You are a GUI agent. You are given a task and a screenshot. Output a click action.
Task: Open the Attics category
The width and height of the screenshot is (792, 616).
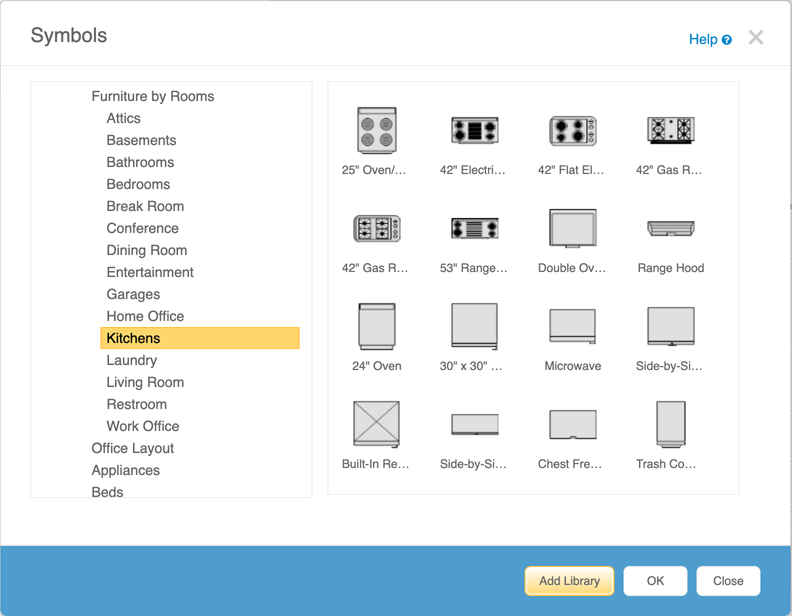point(123,118)
